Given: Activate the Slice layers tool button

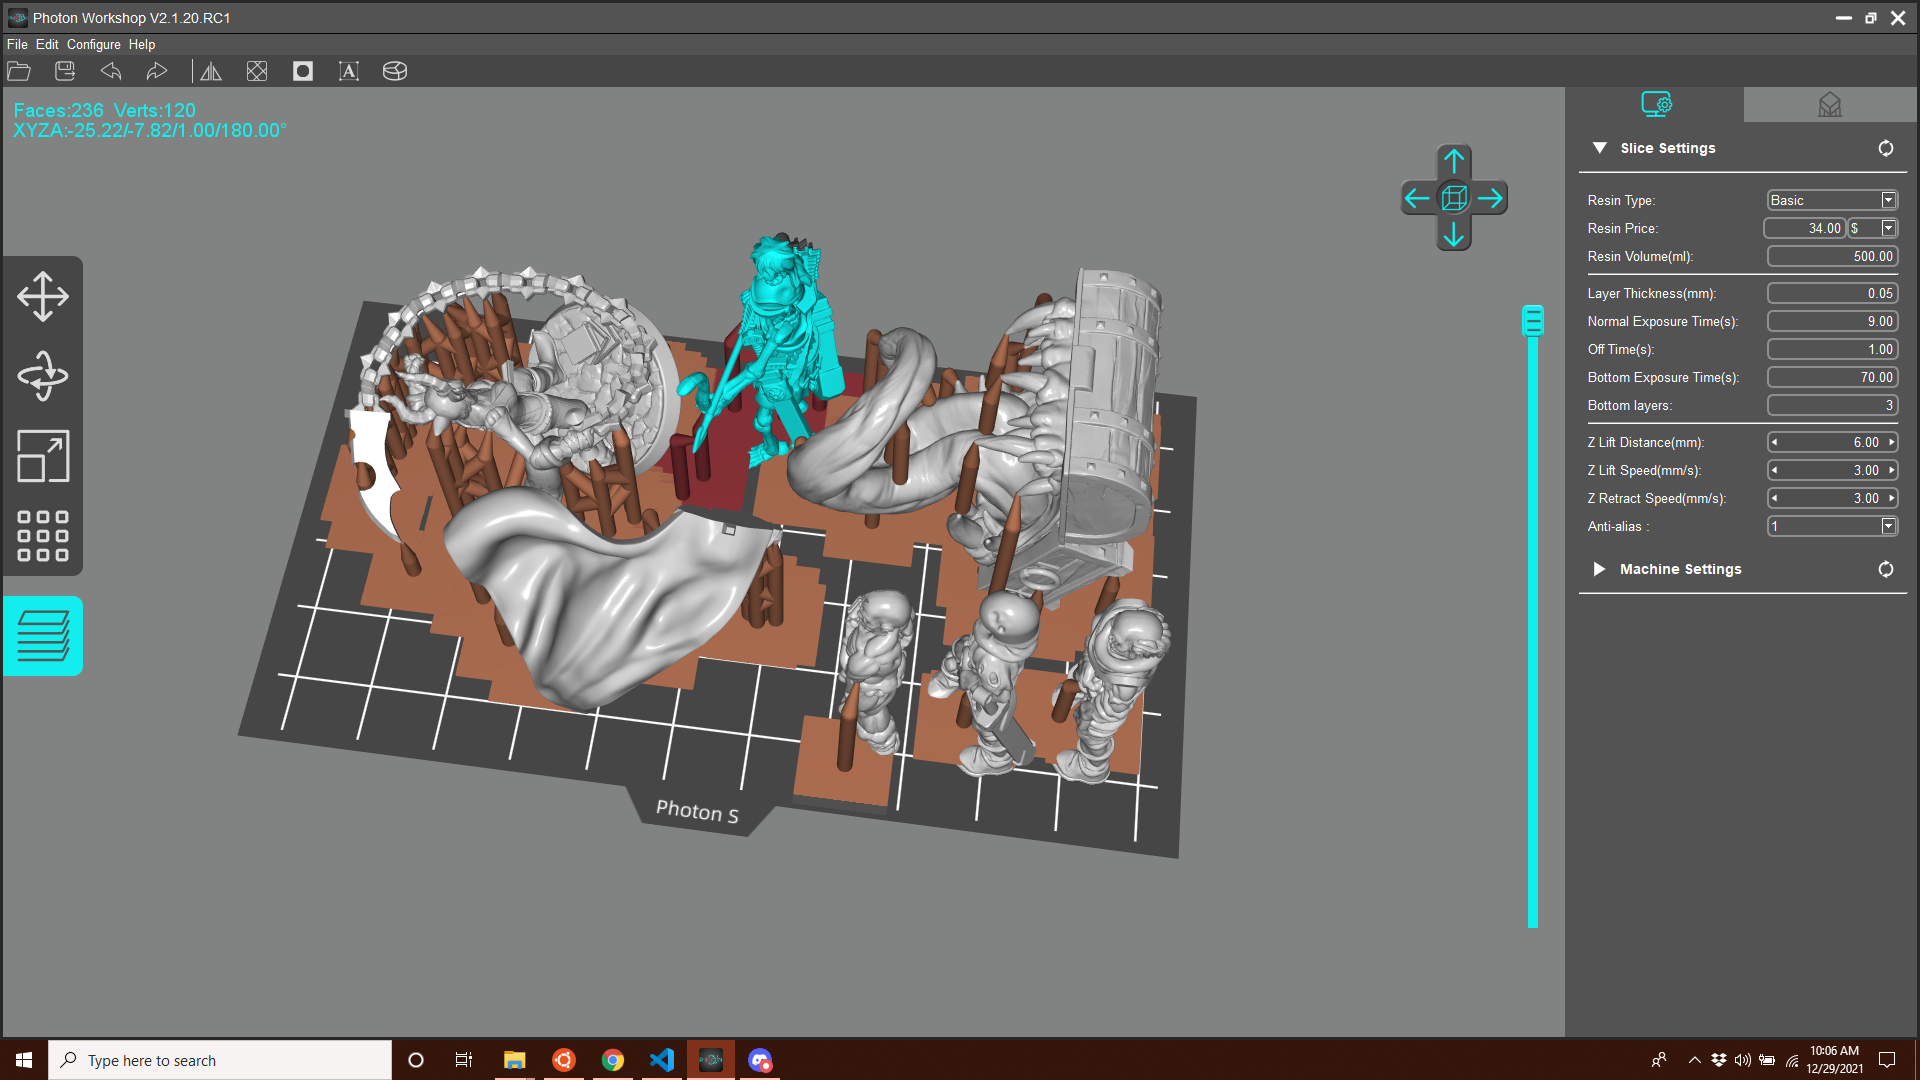Looking at the screenshot, I should pyautogui.click(x=43, y=636).
